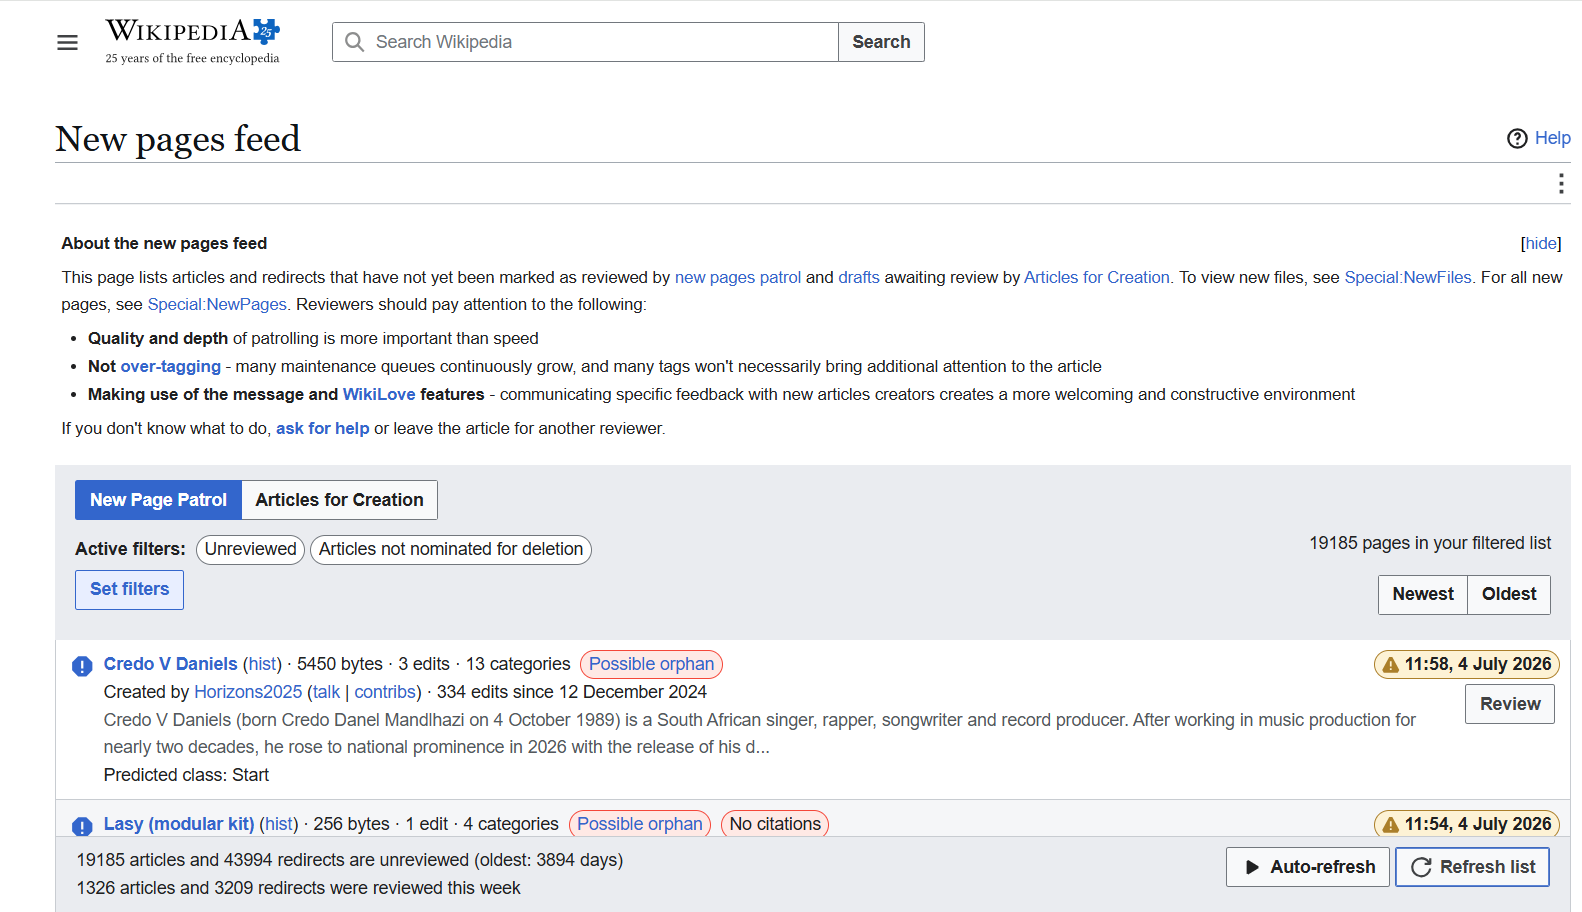Open the Special:NewPages link
The image size is (1582, 912).
pos(217,304)
